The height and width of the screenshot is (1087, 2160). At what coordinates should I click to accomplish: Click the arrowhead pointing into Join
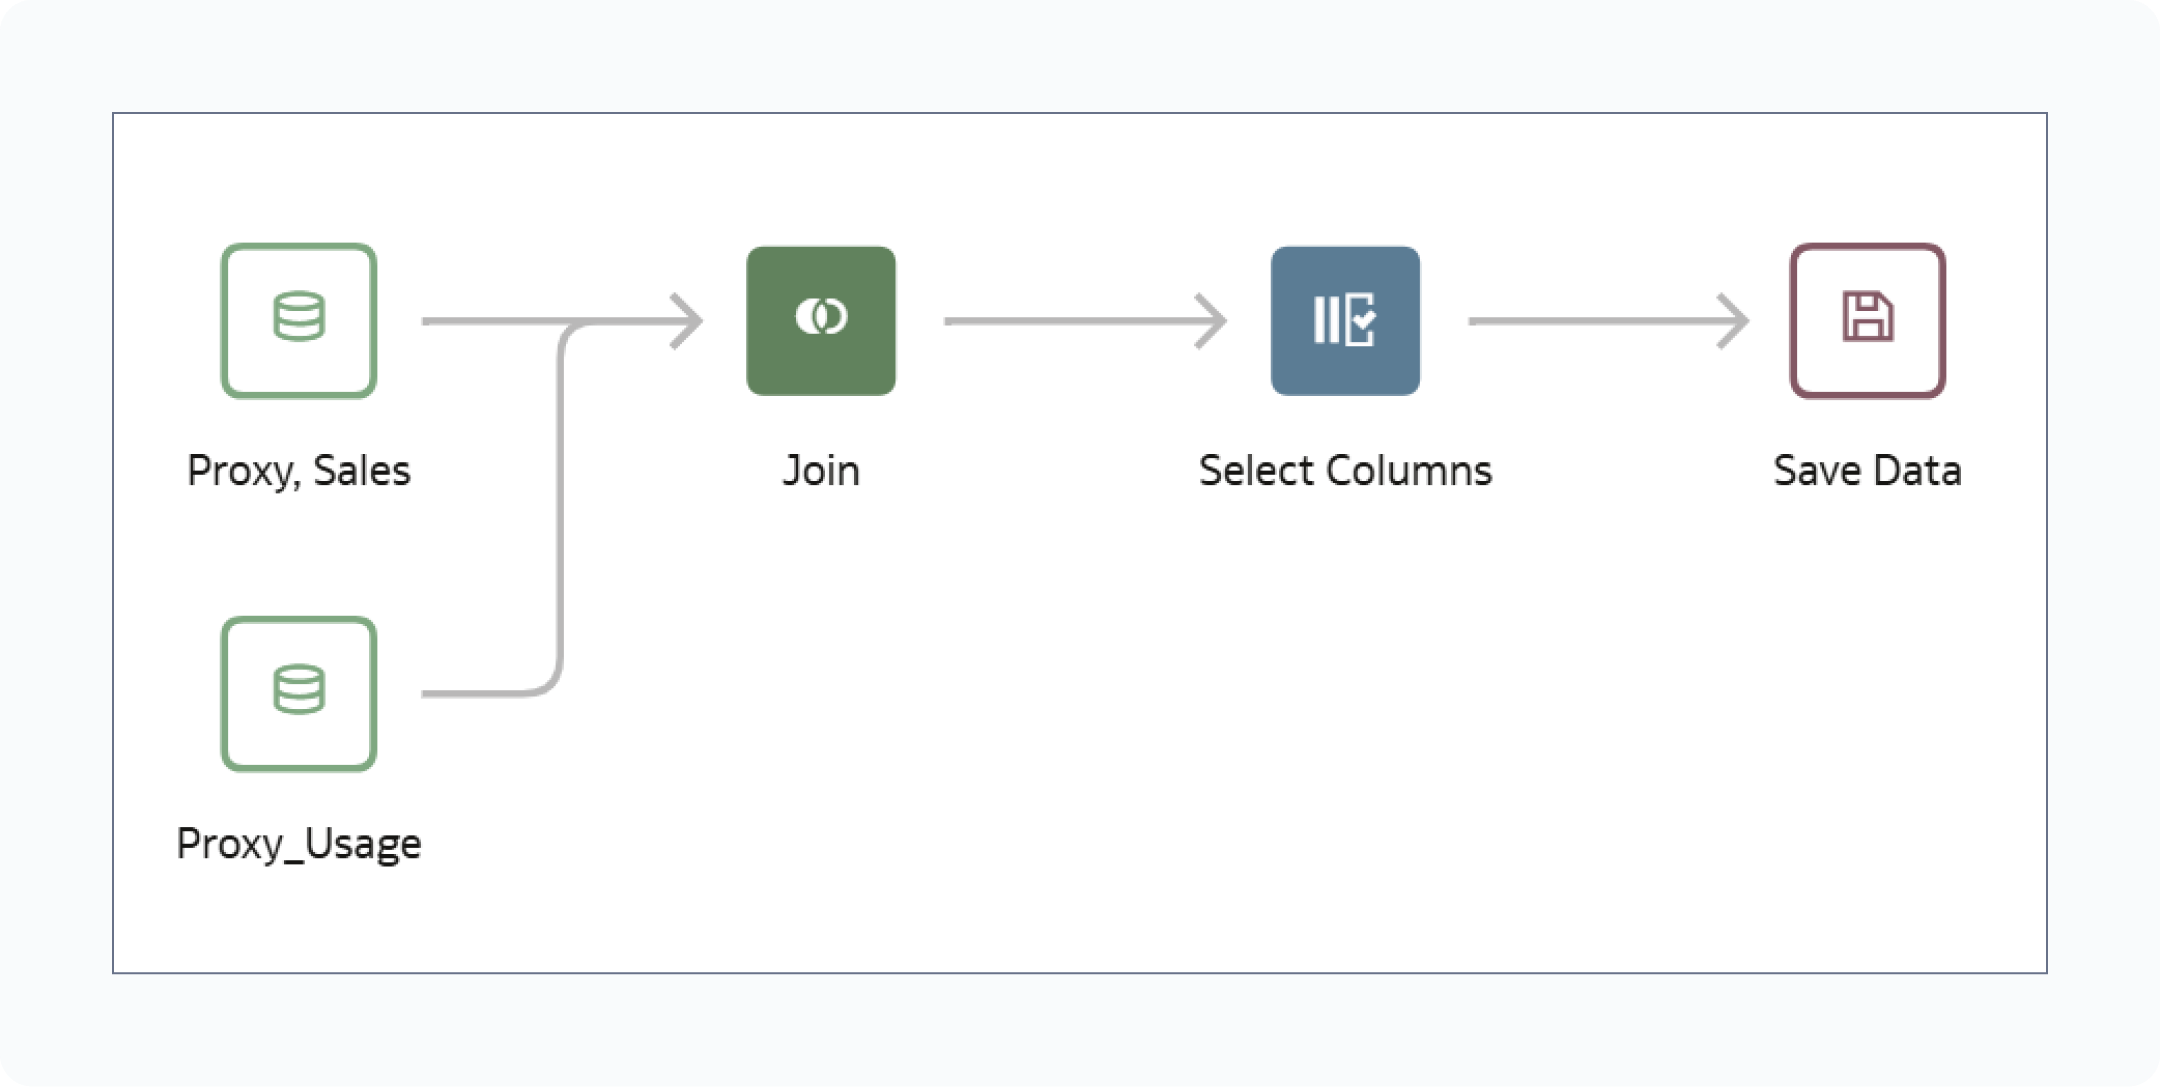click(688, 321)
